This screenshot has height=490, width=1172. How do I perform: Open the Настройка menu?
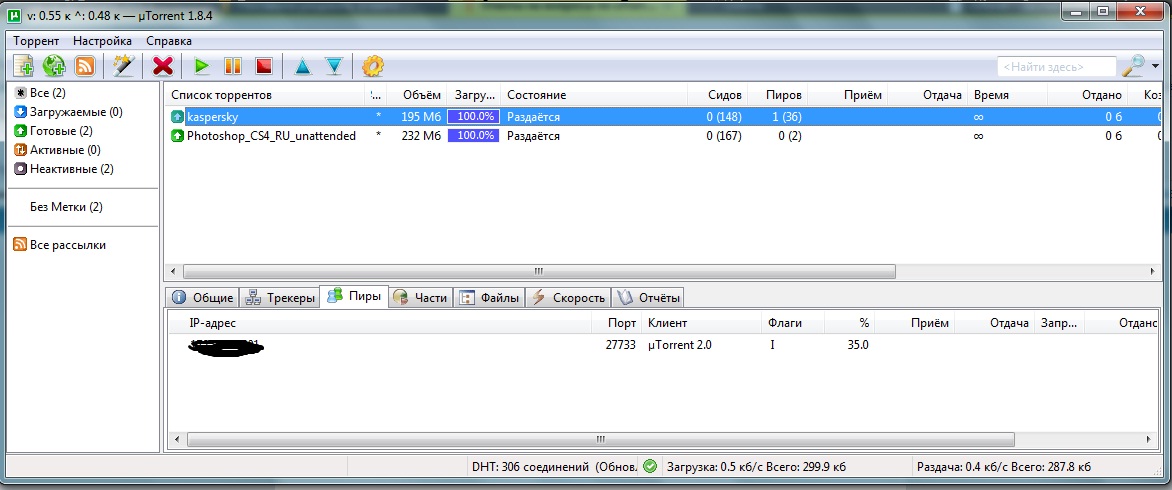[102, 41]
